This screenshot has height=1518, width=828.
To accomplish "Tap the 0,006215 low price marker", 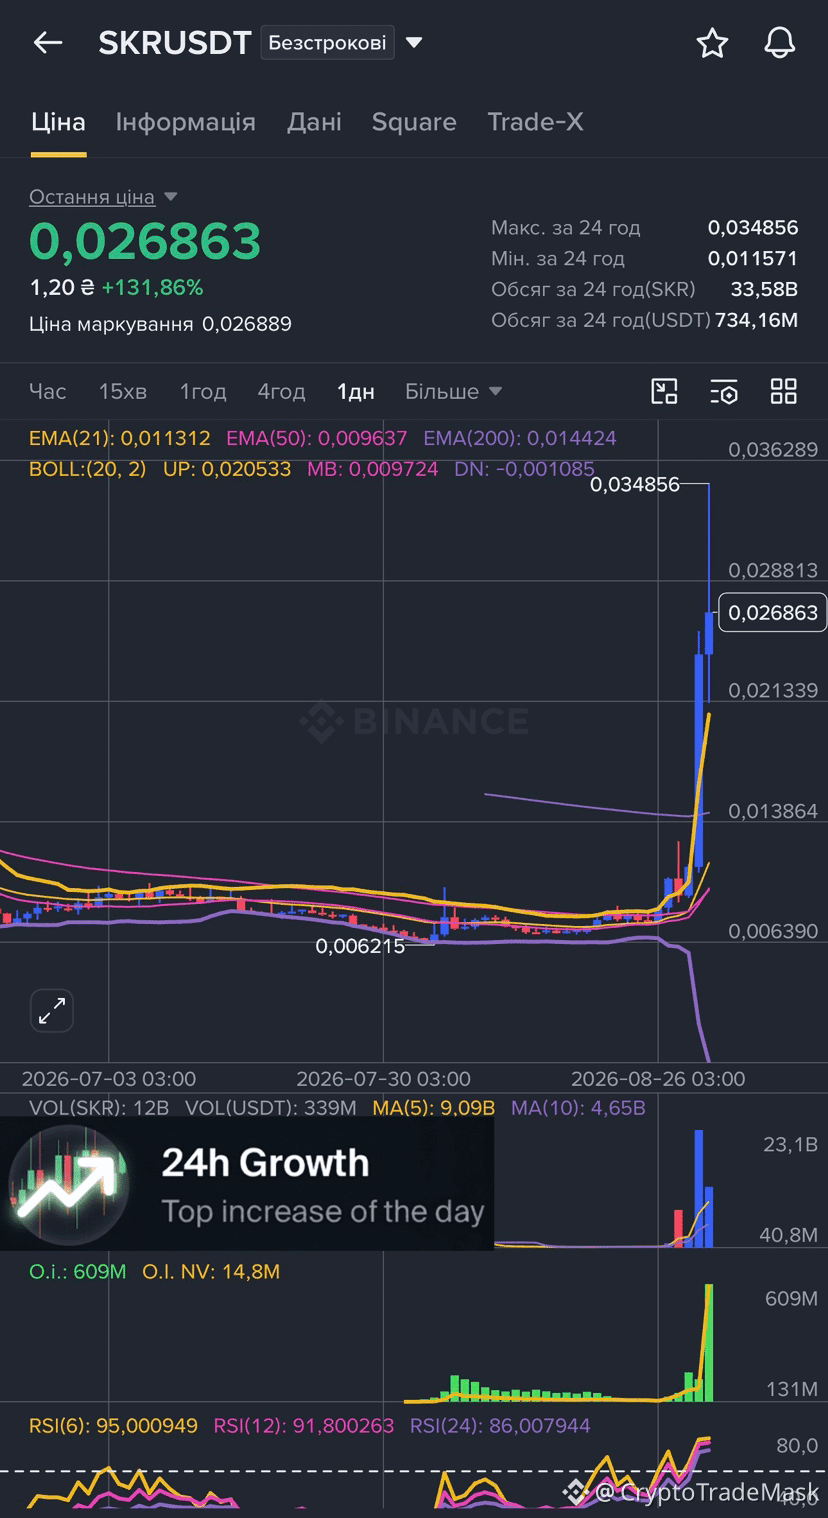I will coord(360,946).
